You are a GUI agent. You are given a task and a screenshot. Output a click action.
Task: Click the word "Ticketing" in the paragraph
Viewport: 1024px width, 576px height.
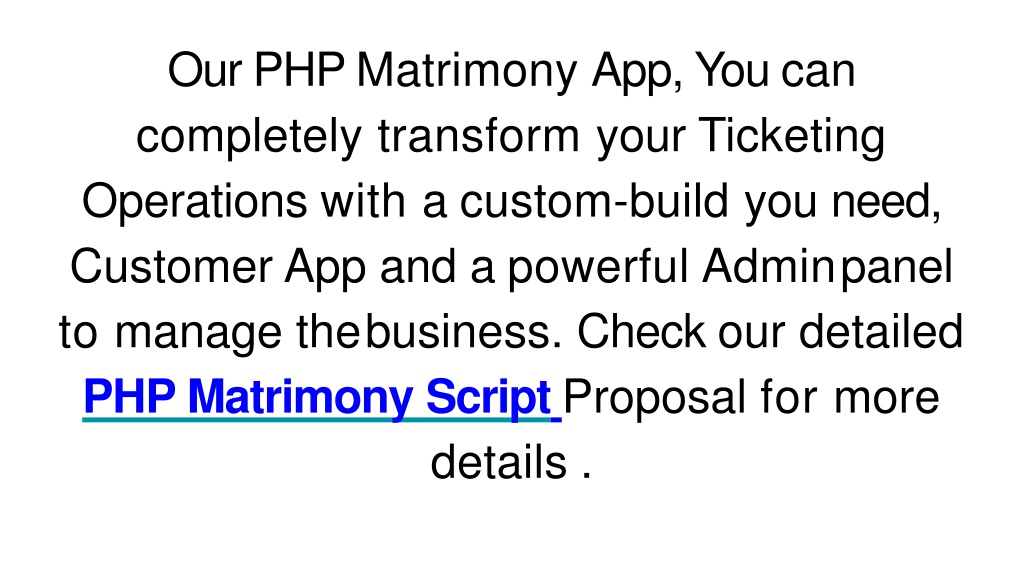(x=792, y=136)
